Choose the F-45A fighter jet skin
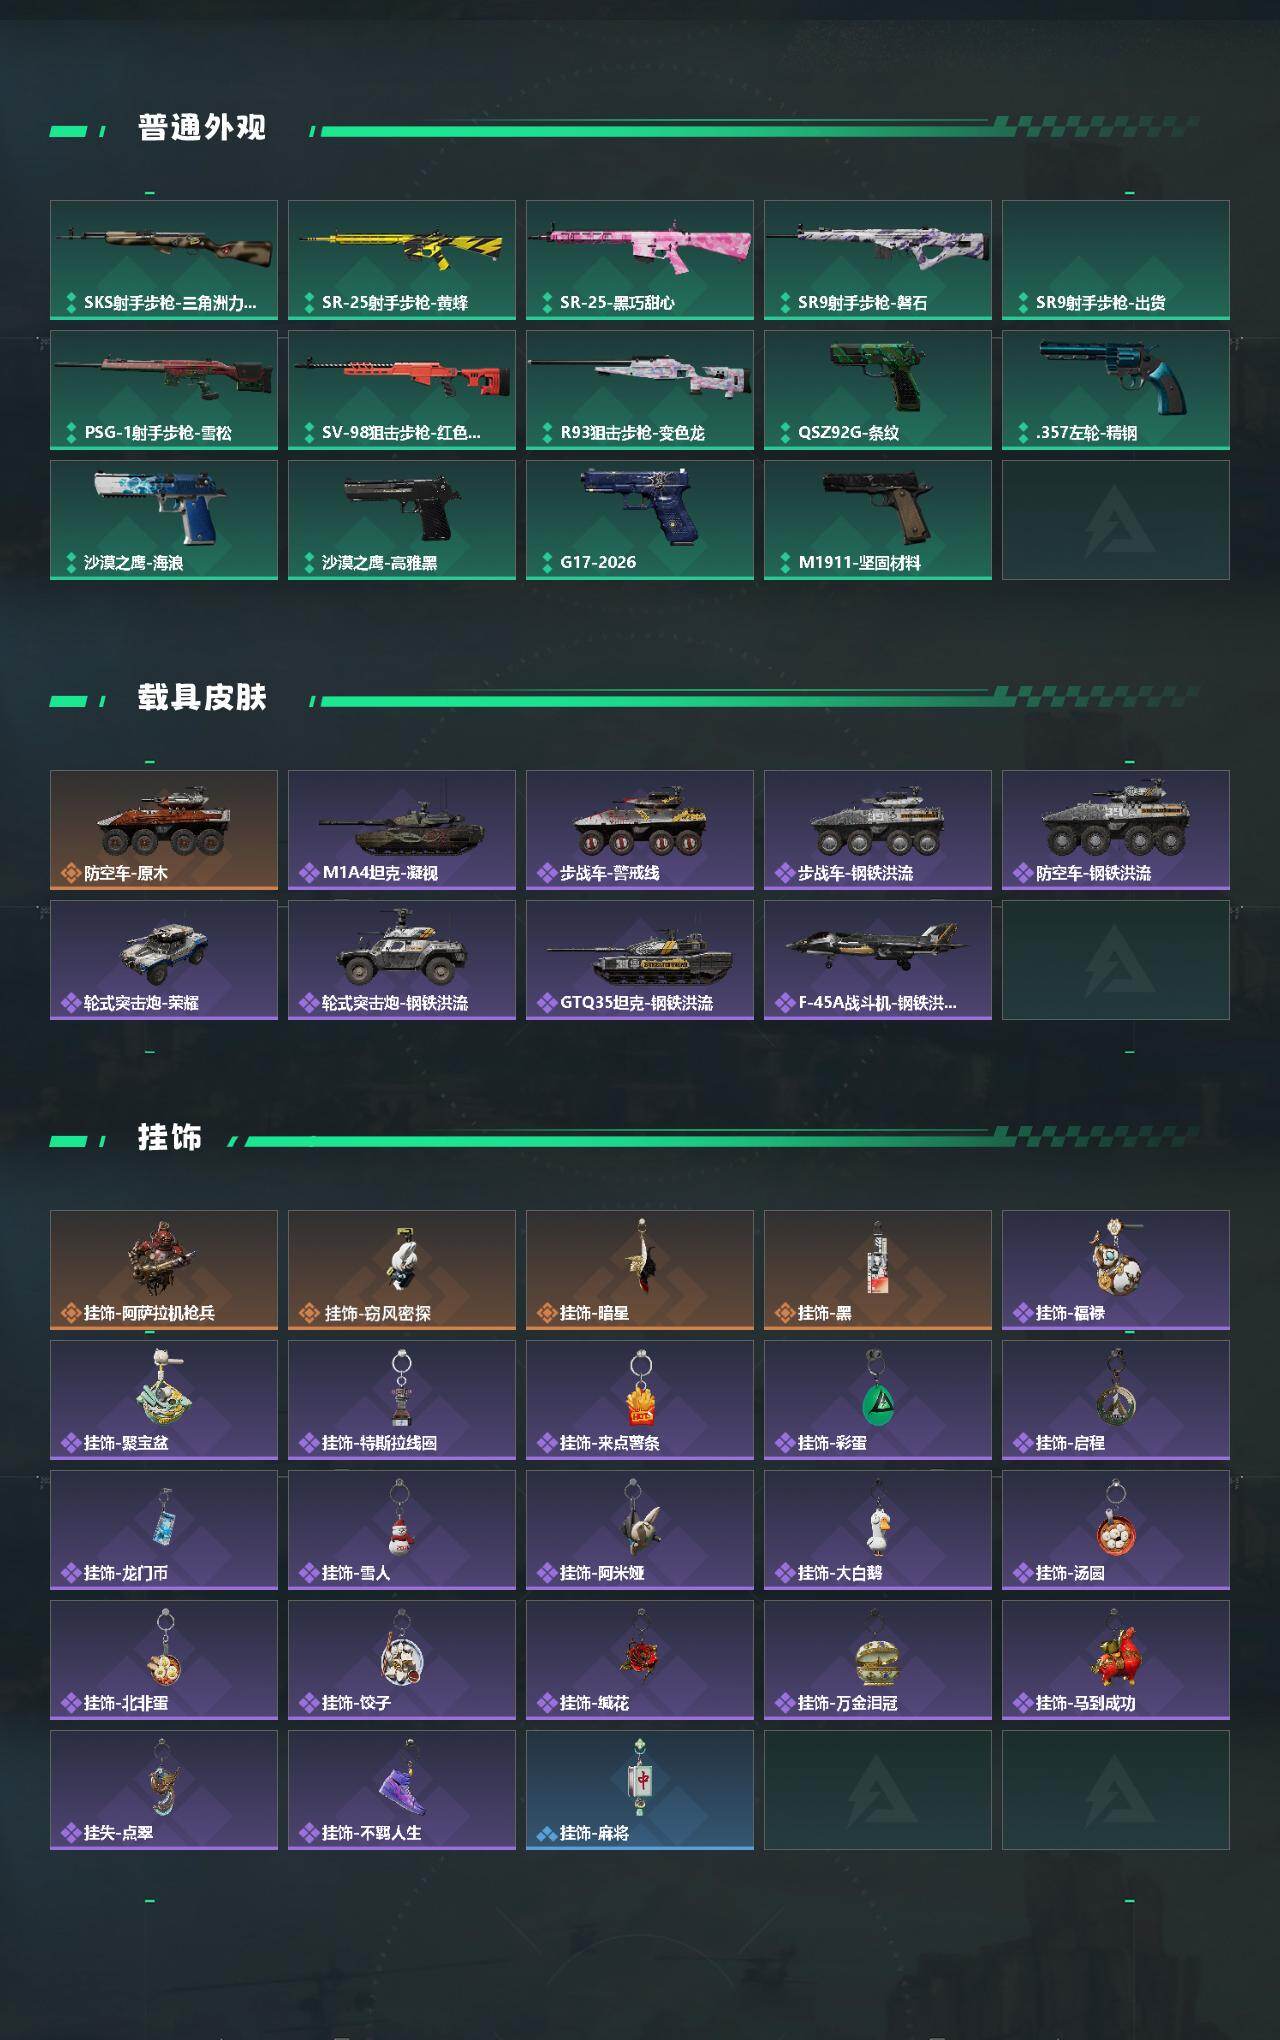Screen dimensions: 1280x2040 (x=878, y=960)
